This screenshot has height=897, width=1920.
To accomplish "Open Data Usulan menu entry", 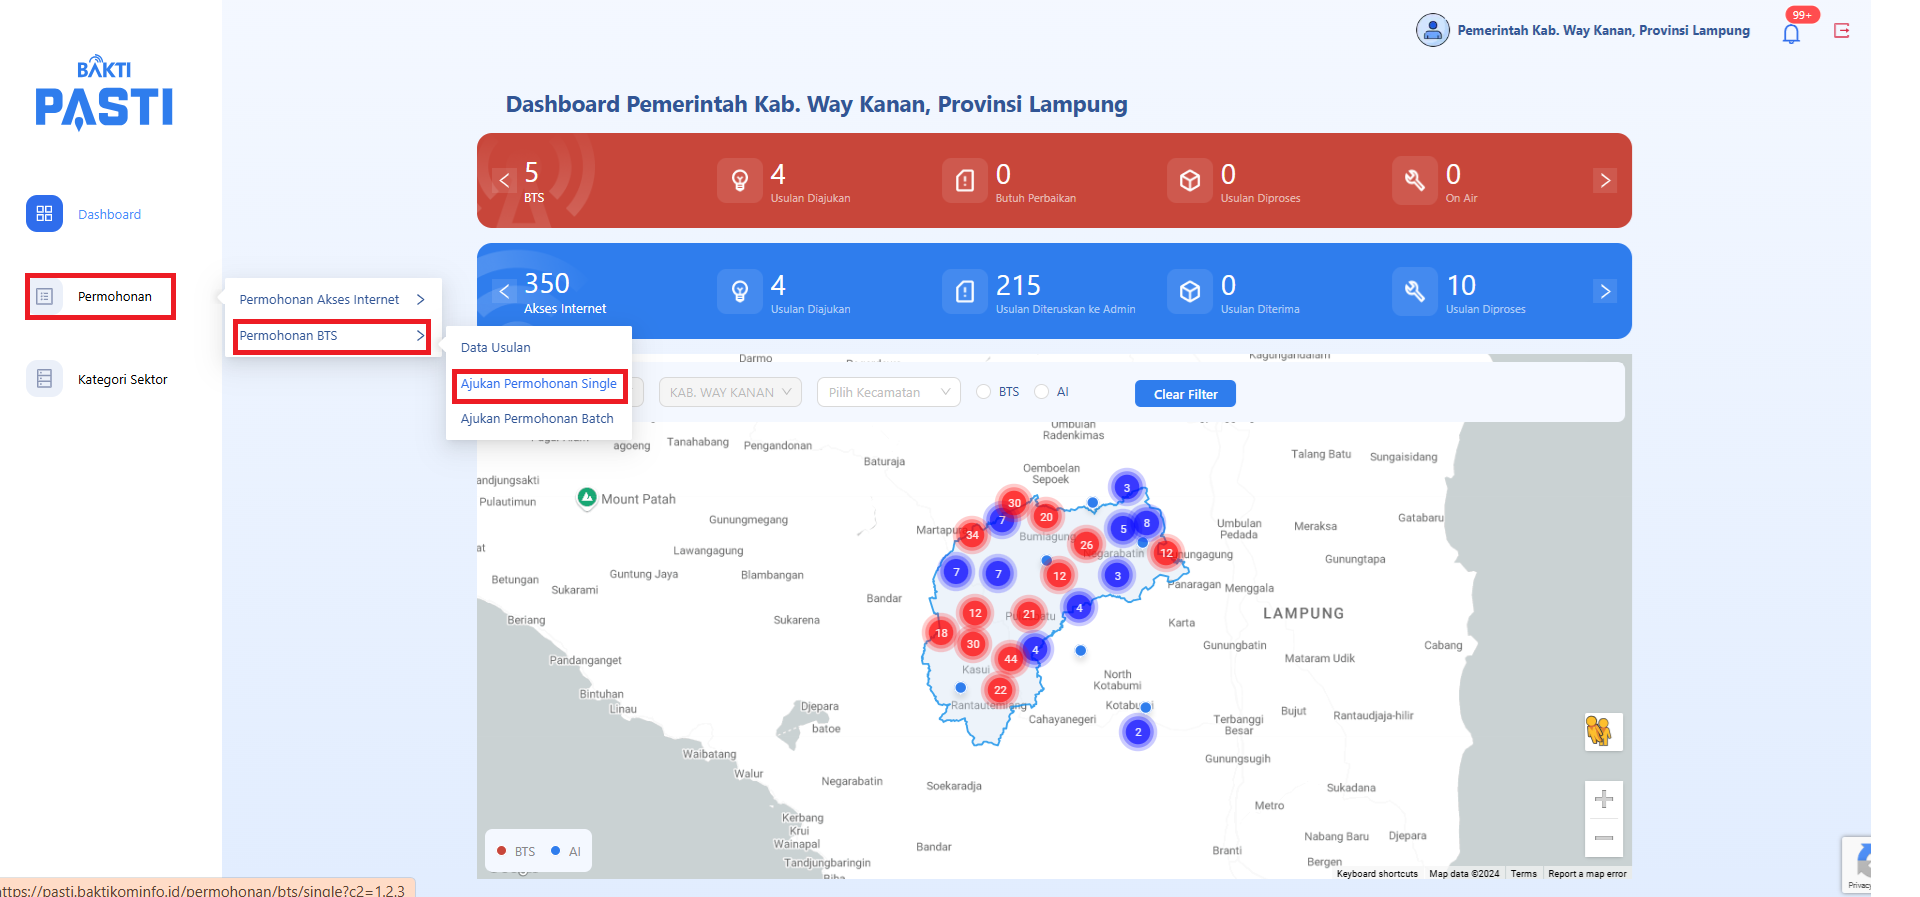I will point(496,348).
